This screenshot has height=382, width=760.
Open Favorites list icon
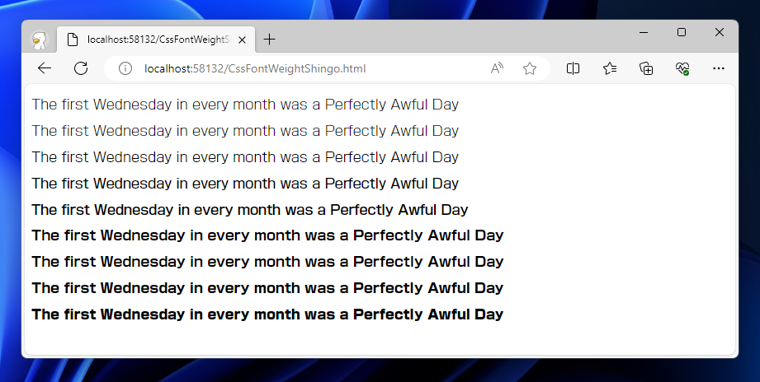click(610, 68)
